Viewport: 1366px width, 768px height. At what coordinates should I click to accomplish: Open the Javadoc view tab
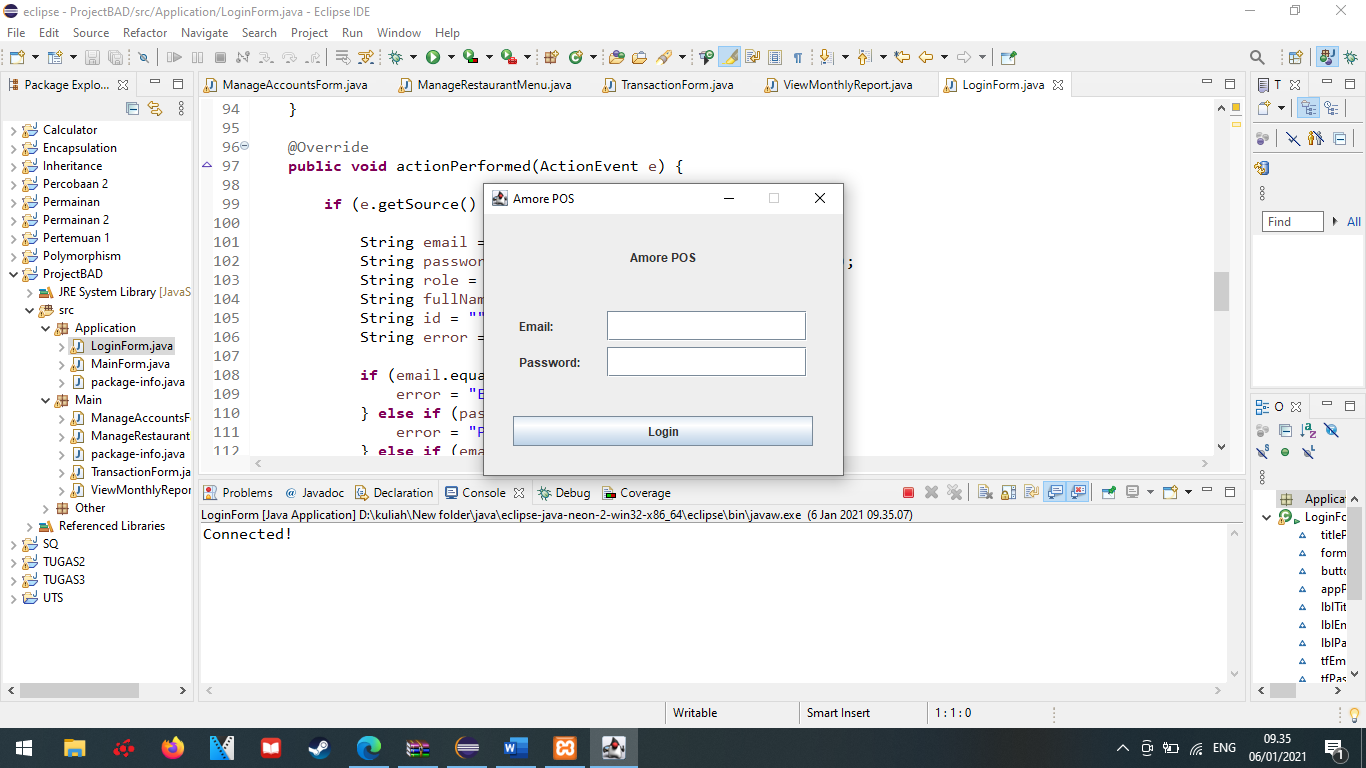click(314, 493)
